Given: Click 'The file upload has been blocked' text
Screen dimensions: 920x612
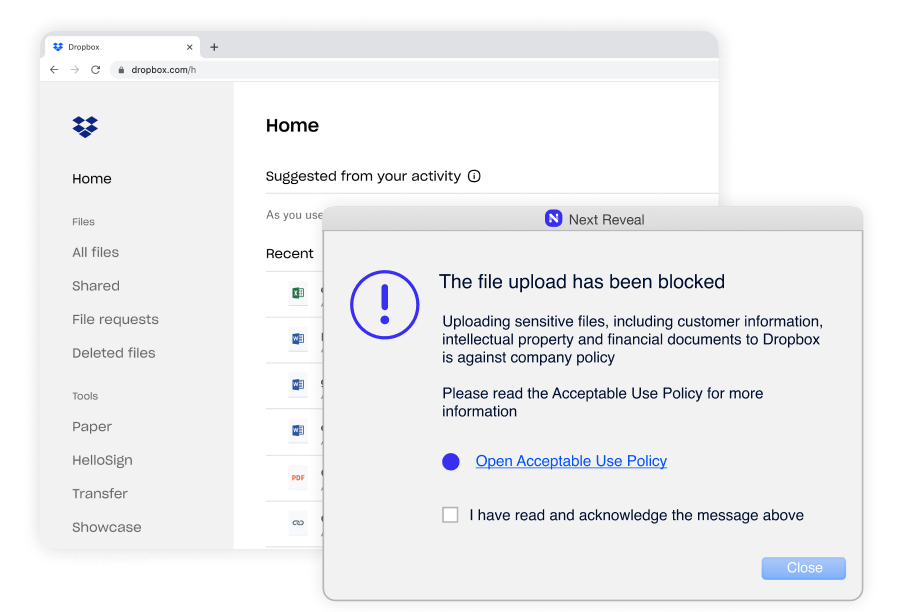Looking at the screenshot, I should pyautogui.click(x=582, y=282).
